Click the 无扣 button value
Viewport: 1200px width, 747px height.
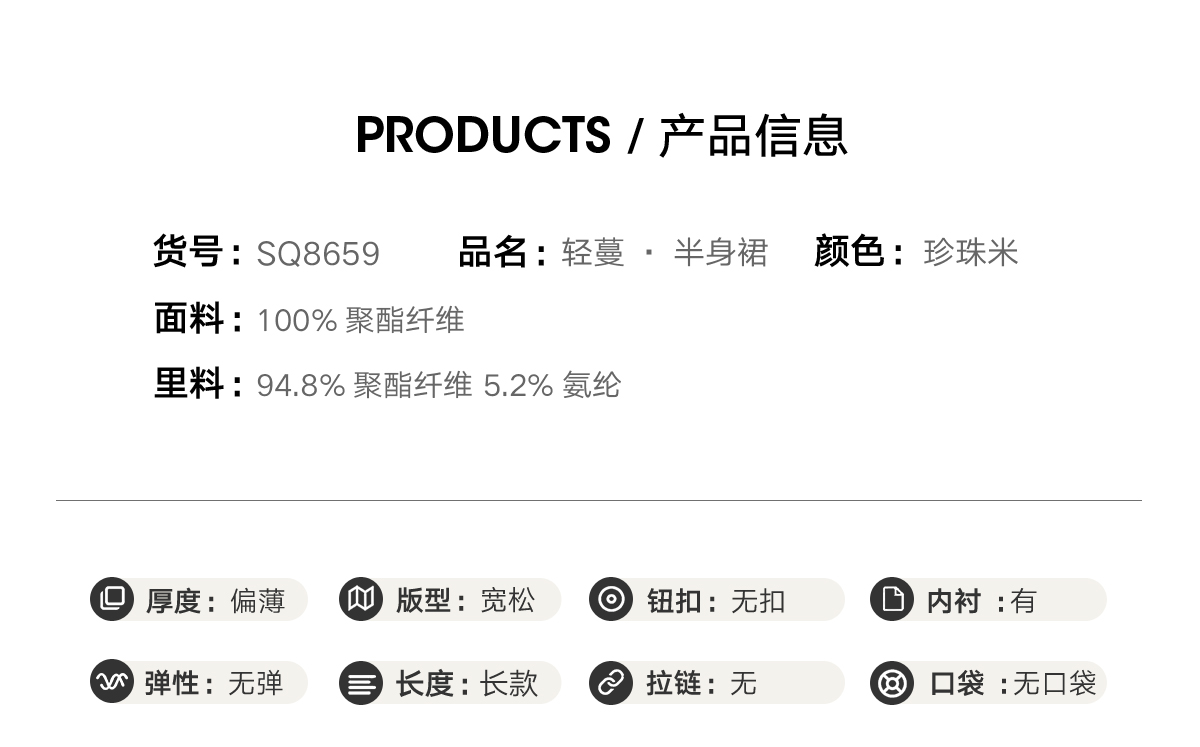point(758,601)
